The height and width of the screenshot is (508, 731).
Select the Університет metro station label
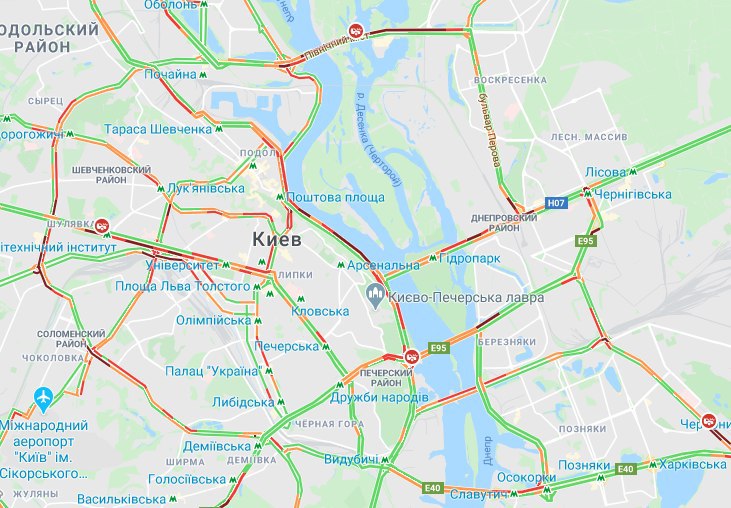pos(182,265)
